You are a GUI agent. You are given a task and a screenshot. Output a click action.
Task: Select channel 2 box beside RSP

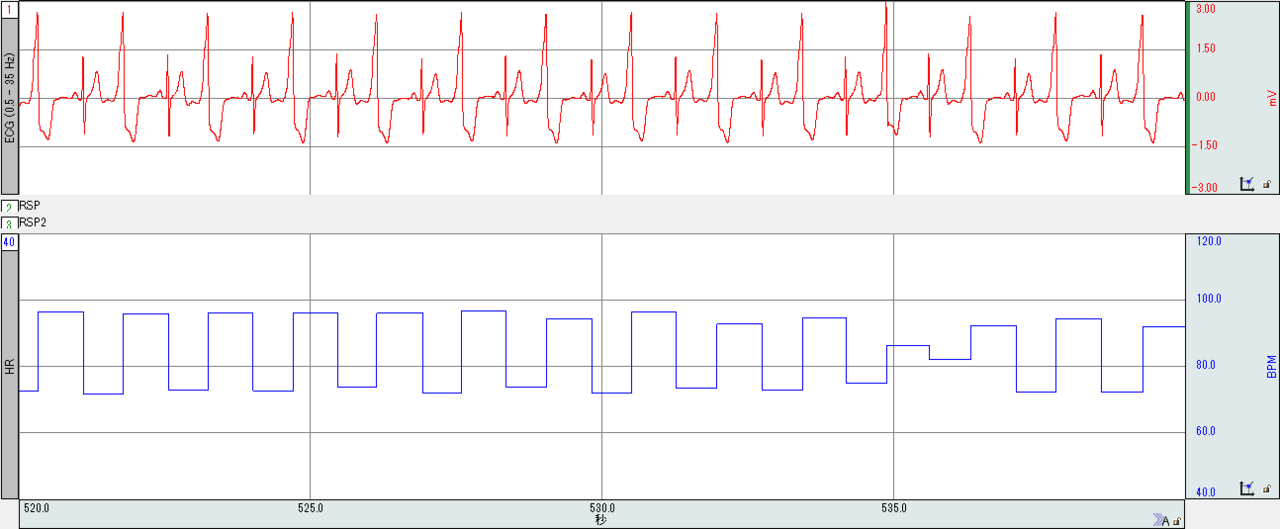pos(9,207)
